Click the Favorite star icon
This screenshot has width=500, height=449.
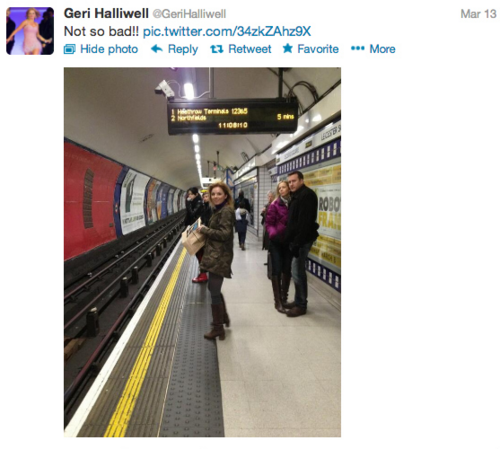[x=288, y=49]
